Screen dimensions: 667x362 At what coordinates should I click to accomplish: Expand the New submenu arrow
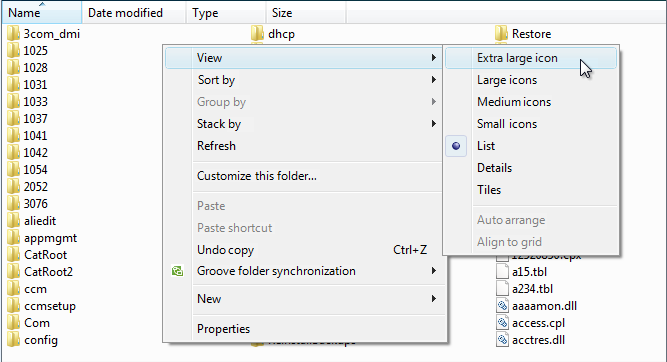tap(433, 299)
